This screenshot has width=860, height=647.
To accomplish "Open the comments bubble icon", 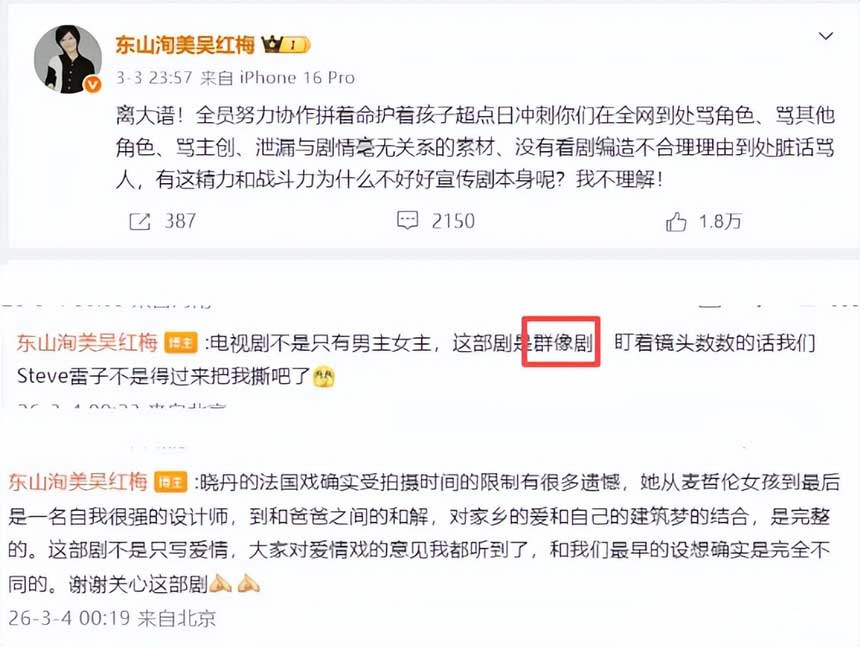I will click(407, 220).
